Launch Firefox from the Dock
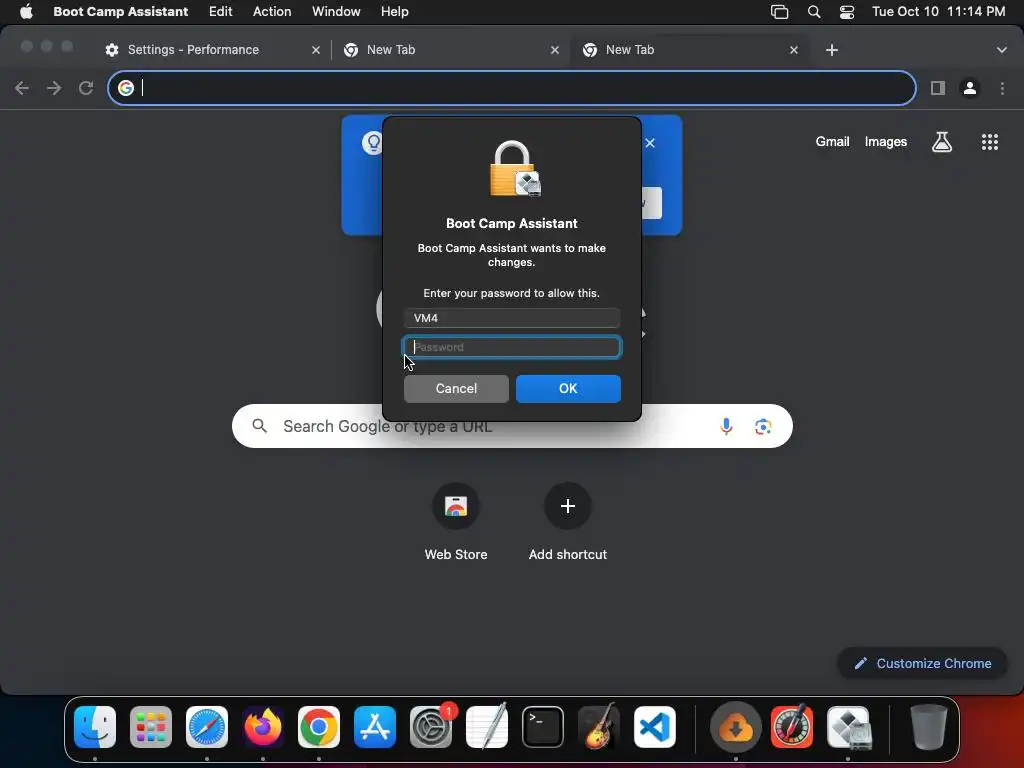The image size is (1024, 768). tap(263, 727)
